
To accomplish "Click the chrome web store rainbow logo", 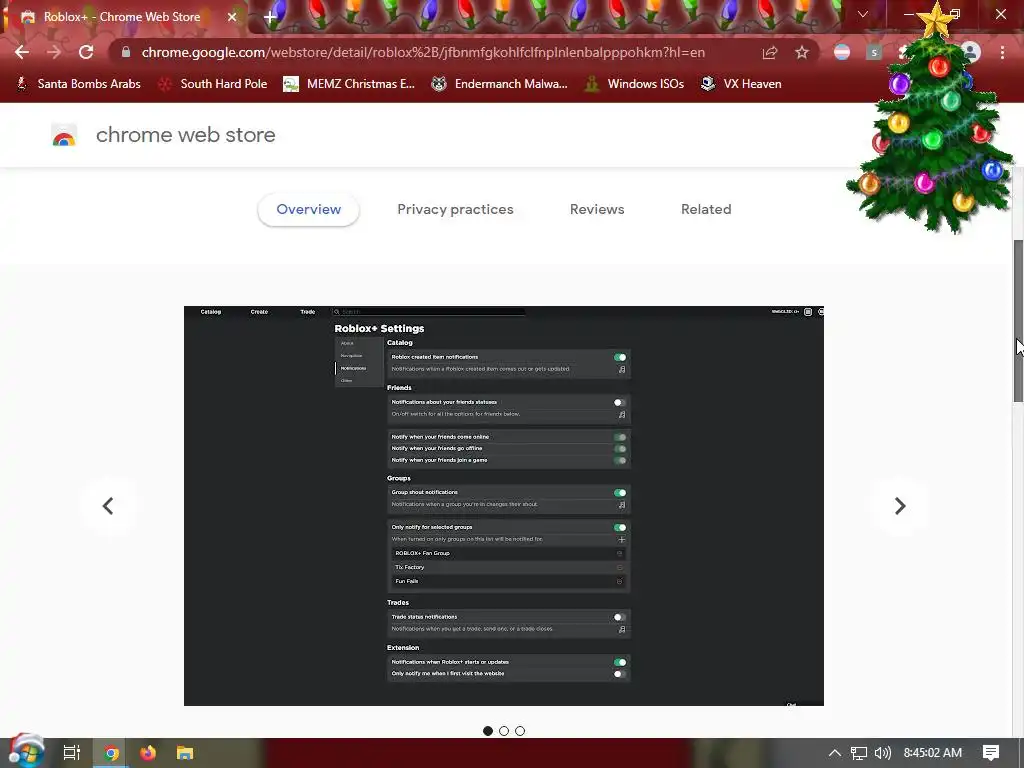I will (x=64, y=135).
